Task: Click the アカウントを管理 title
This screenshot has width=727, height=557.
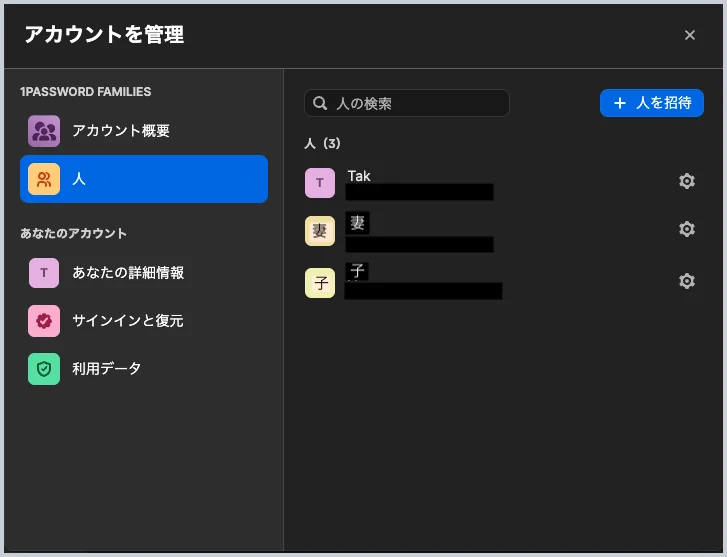Action: click(x=104, y=35)
